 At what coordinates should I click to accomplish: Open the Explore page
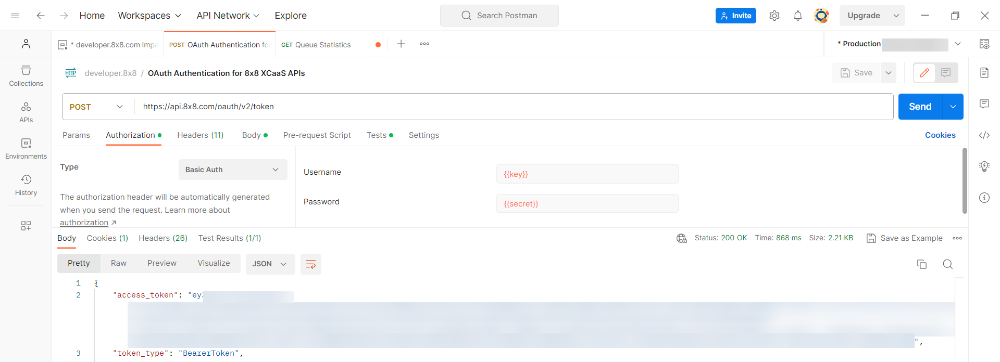click(290, 15)
